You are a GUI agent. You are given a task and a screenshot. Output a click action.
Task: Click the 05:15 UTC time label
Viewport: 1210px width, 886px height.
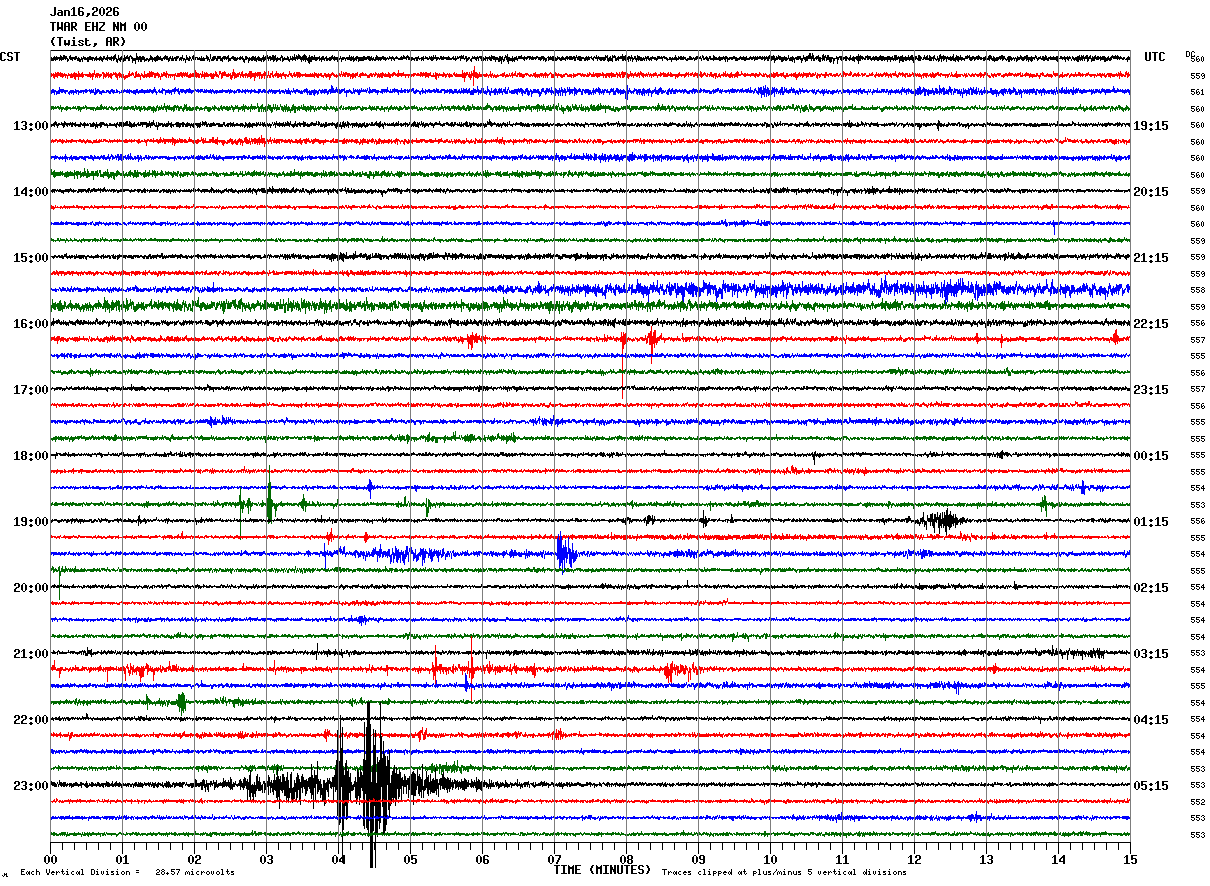tap(1151, 786)
